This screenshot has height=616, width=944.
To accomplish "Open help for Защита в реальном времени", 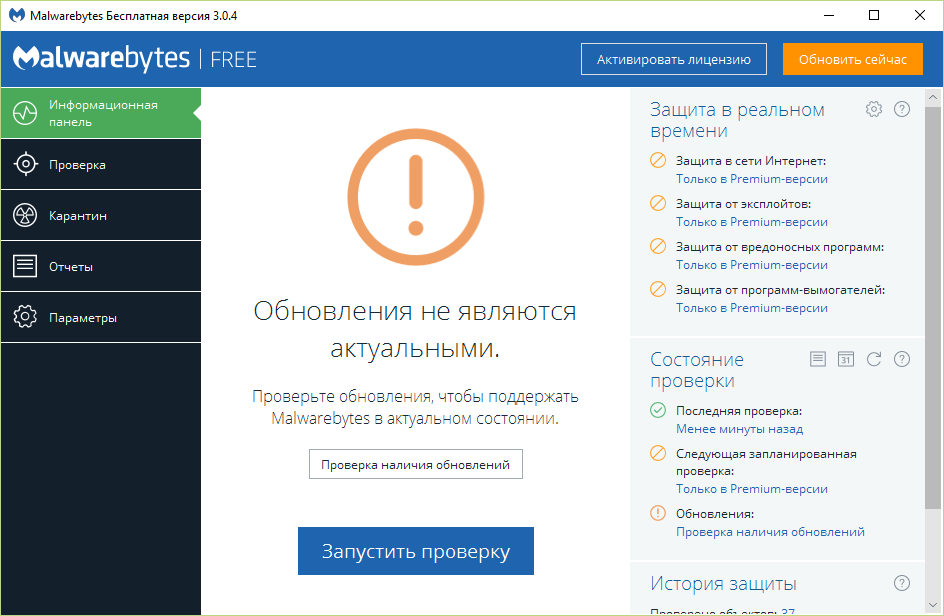I will coord(901,109).
